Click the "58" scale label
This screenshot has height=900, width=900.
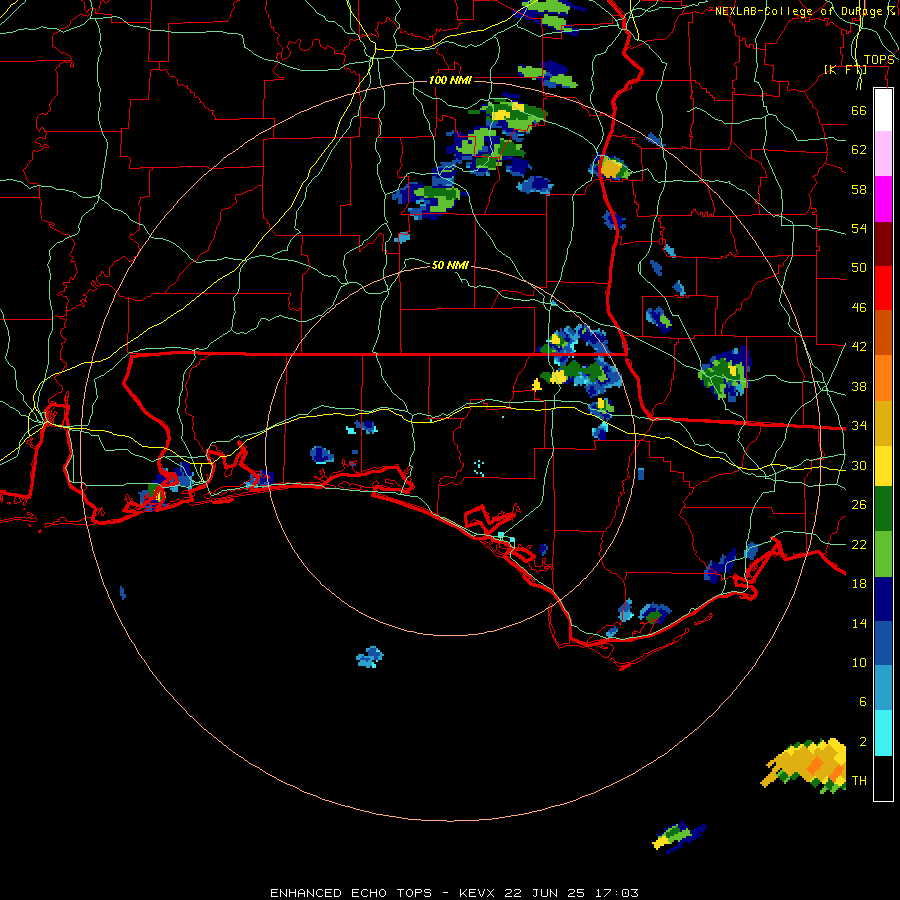pos(859,189)
